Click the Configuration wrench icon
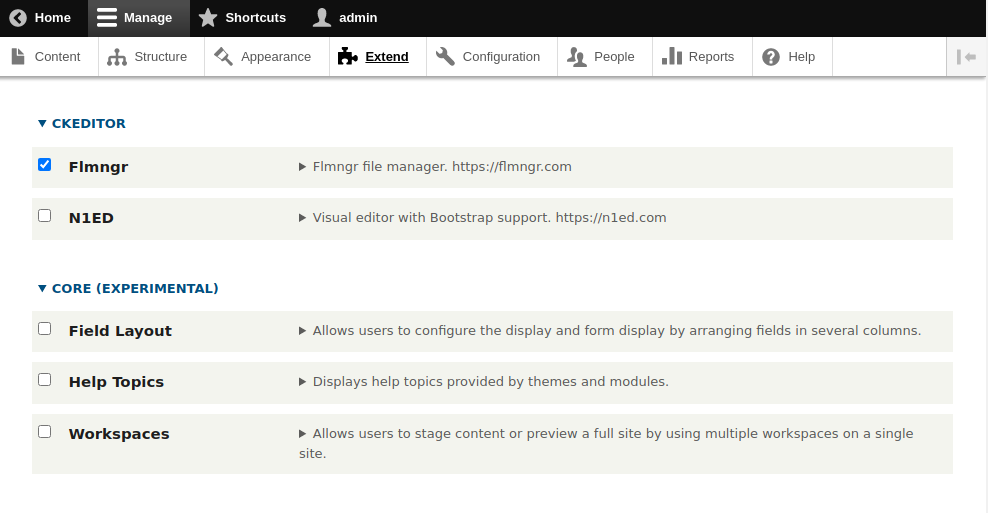Image resolution: width=988 pixels, height=513 pixels. [445, 57]
